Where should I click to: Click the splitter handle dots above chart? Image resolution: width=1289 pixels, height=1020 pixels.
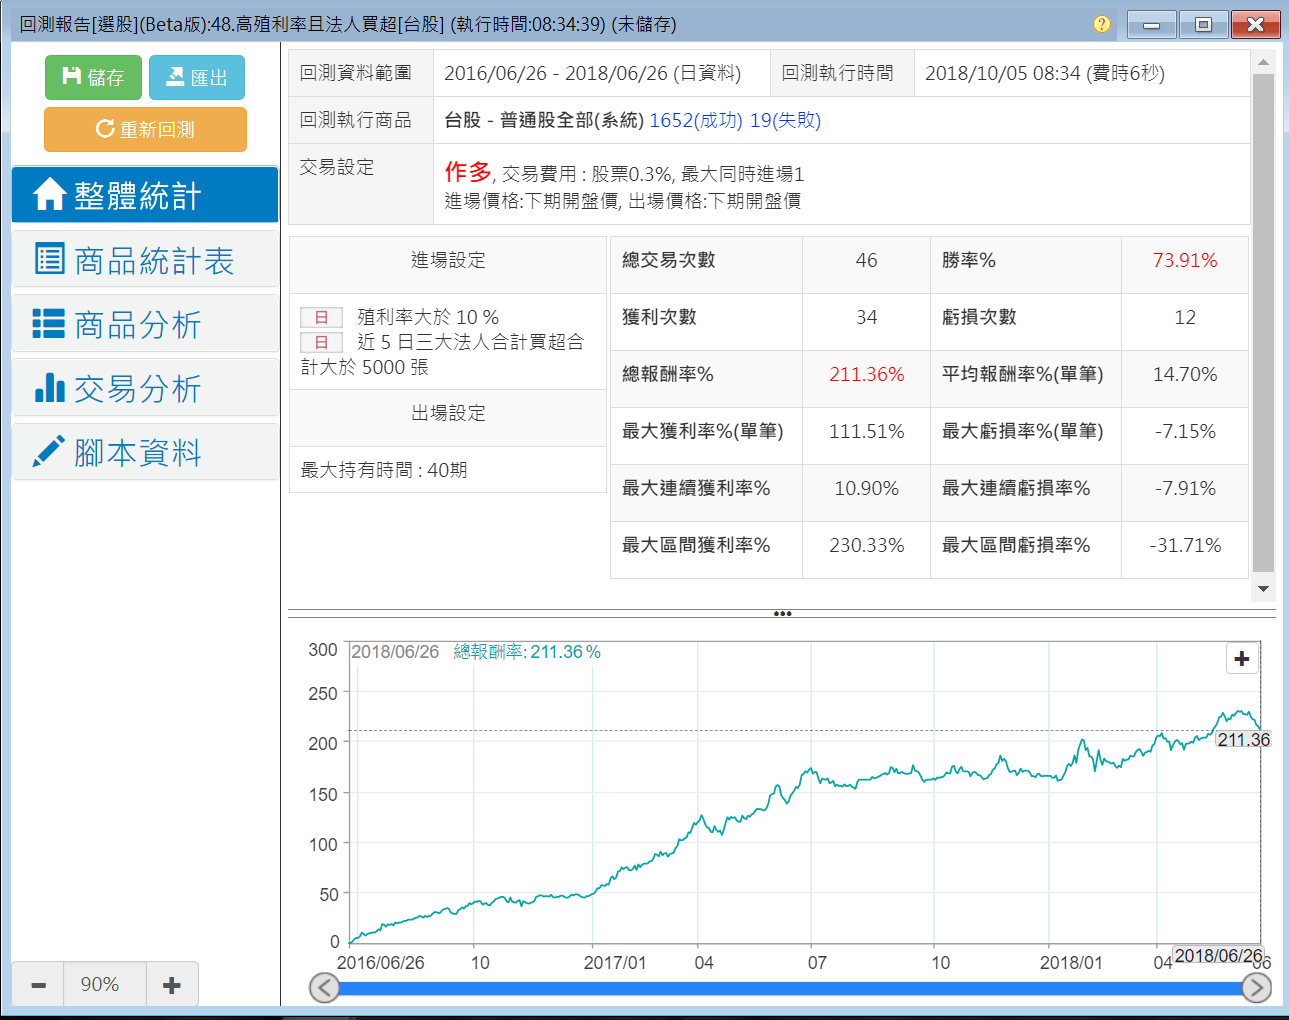[x=782, y=613]
